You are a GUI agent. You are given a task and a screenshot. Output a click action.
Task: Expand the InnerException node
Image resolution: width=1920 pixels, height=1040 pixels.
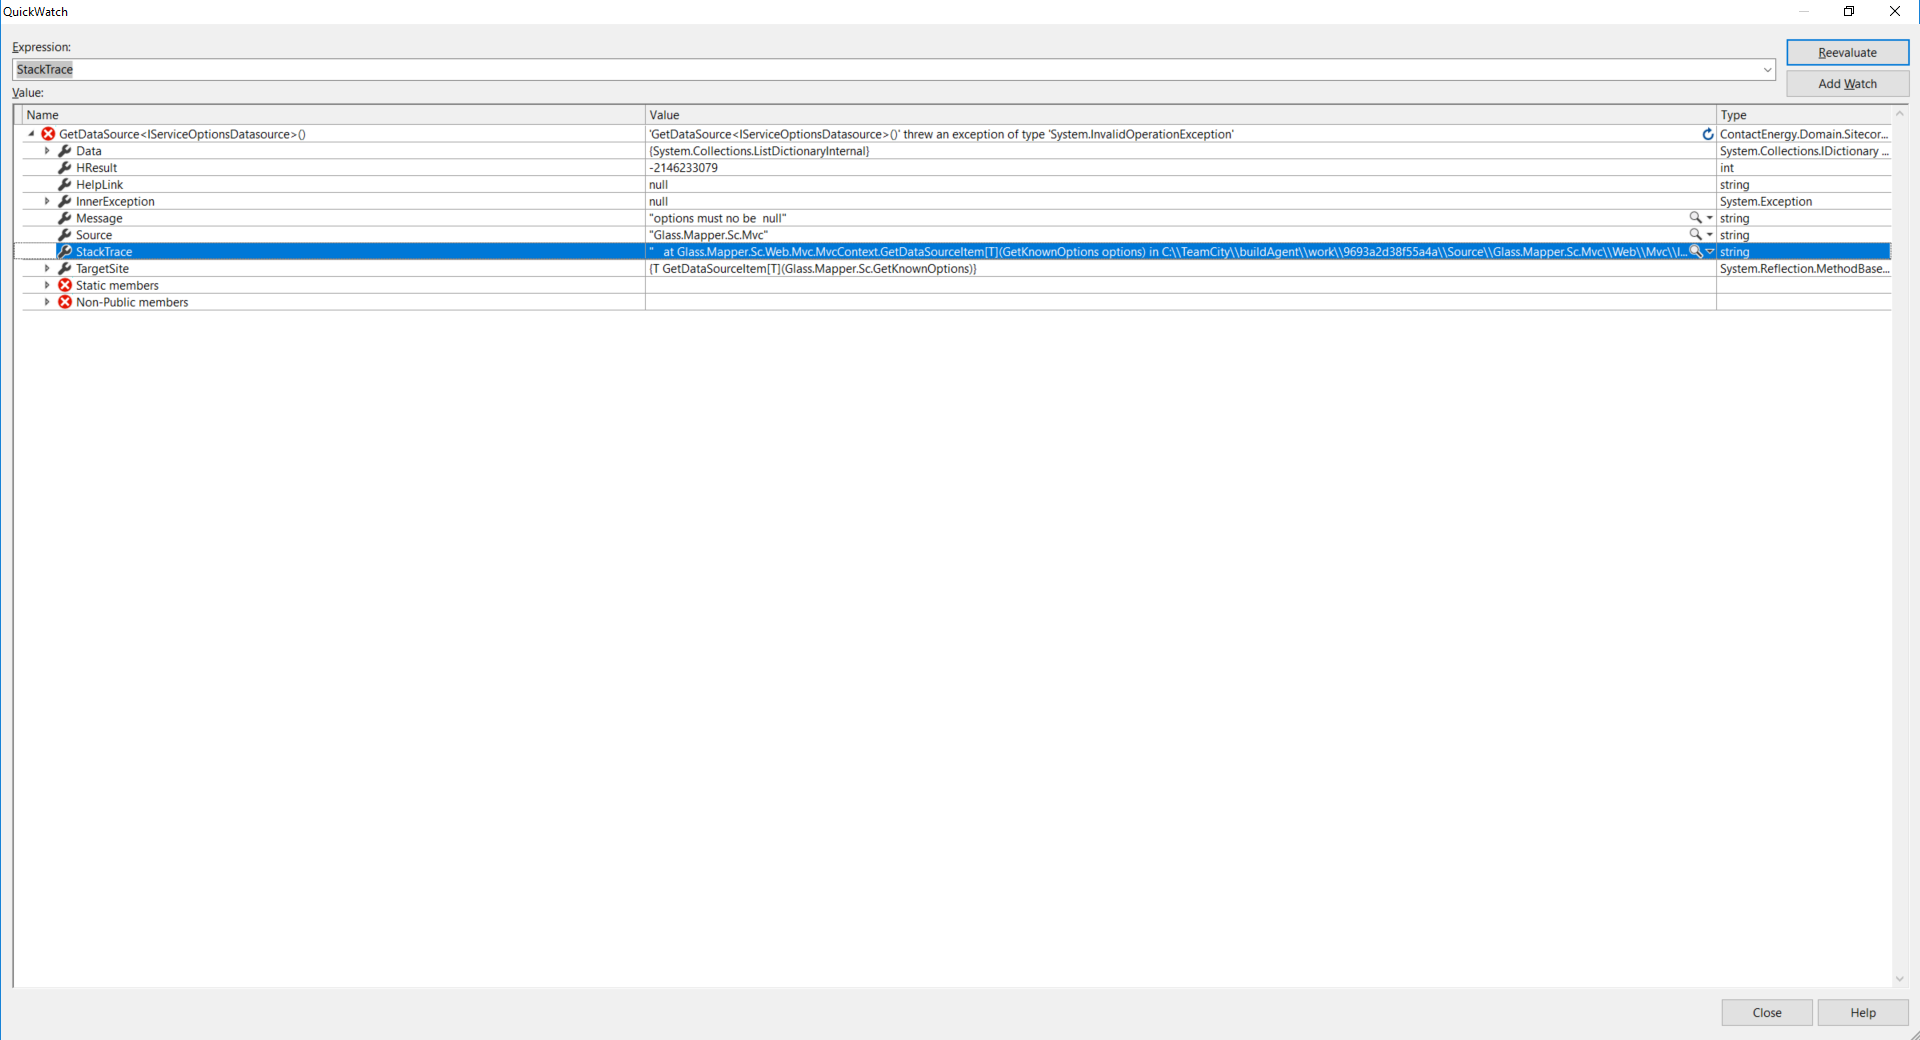point(47,201)
